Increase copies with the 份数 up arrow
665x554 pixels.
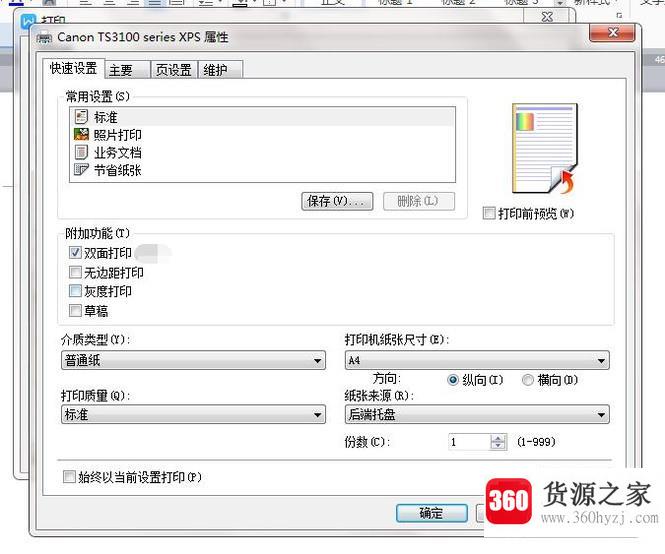point(498,438)
